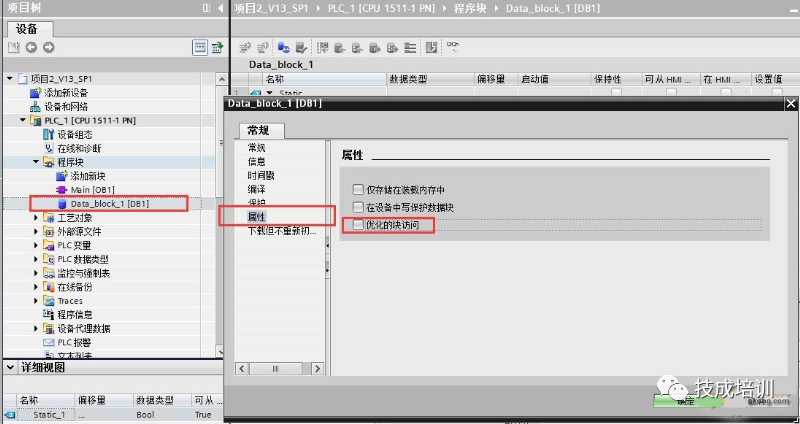Select Static_1 row in detail view
This screenshot has width=800, height=424.
tap(113, 415)
